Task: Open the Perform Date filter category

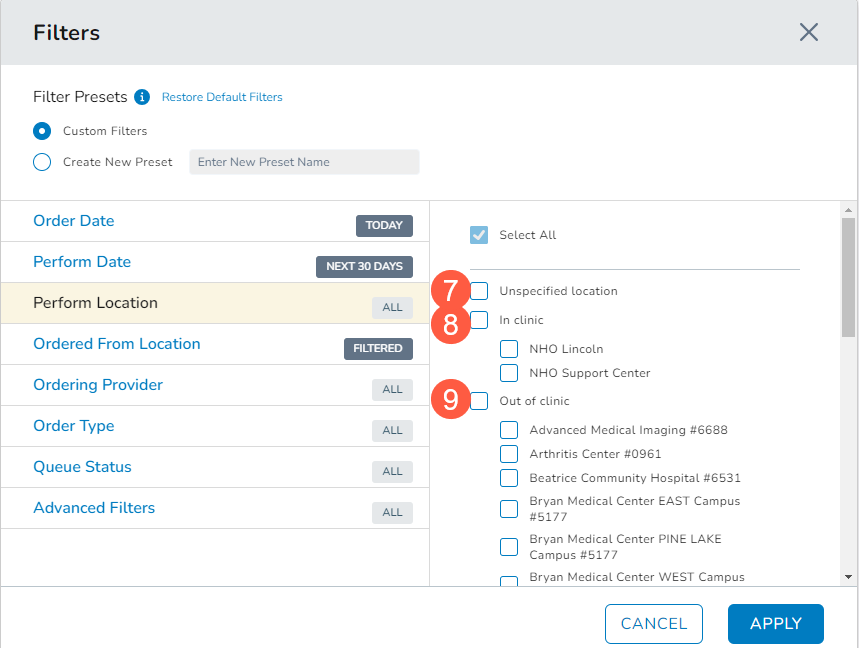Action: 82,262
